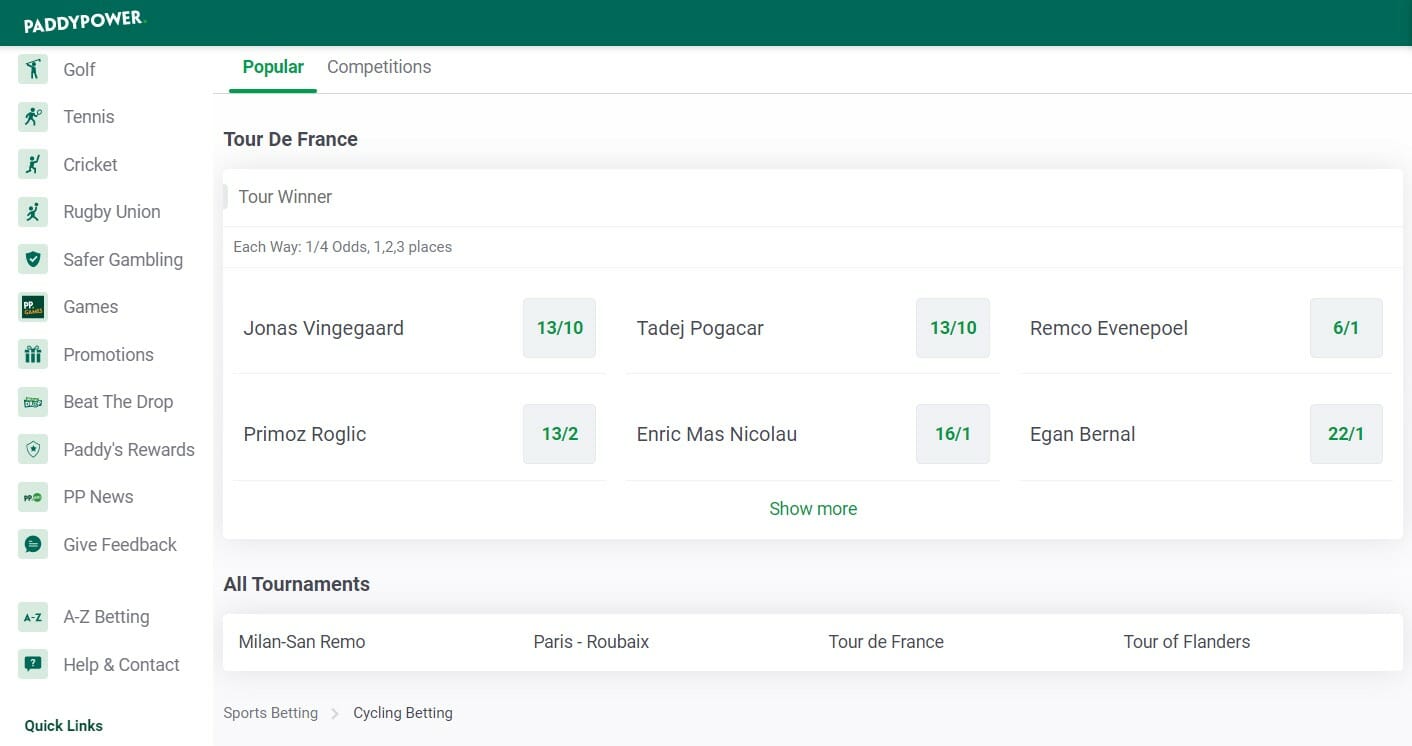The height and width of the screenshot is (746, 1412).
Task: Switch to the Competitions tab
Action: click(379, 67)
